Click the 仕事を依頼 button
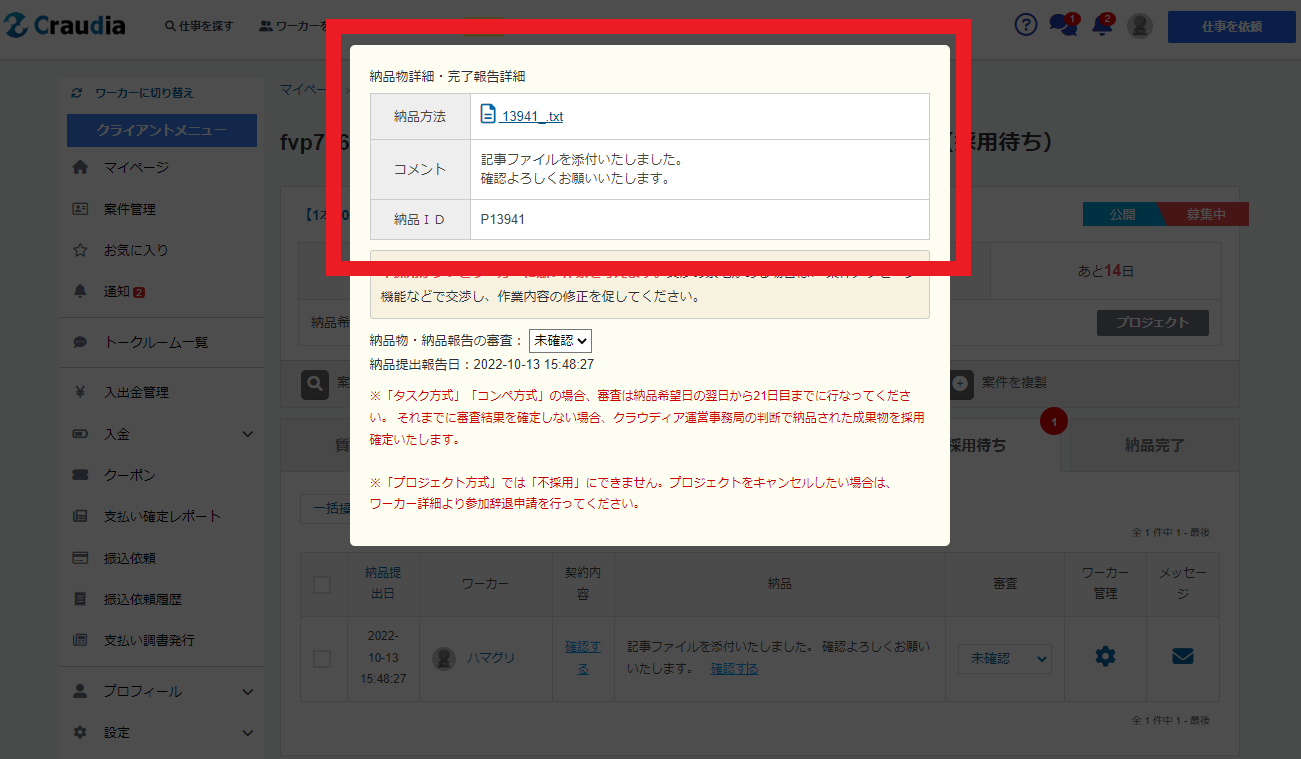 tap(1231, 27)
